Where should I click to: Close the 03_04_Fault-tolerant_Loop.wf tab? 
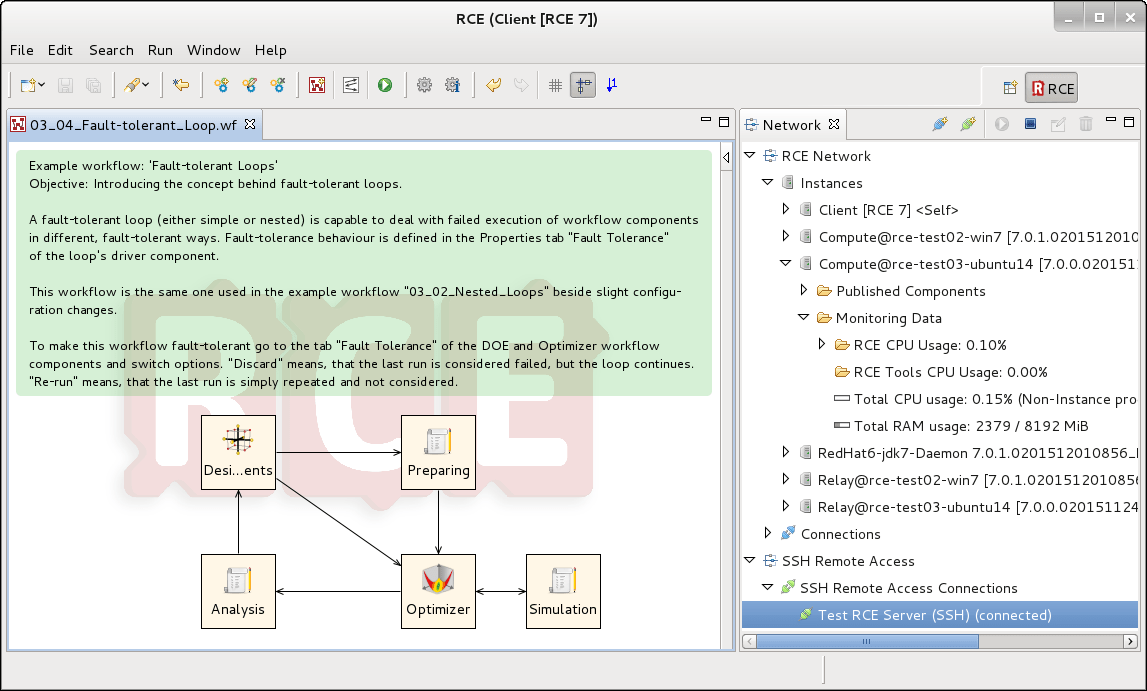pyautogui.click(x=250, y=124)
